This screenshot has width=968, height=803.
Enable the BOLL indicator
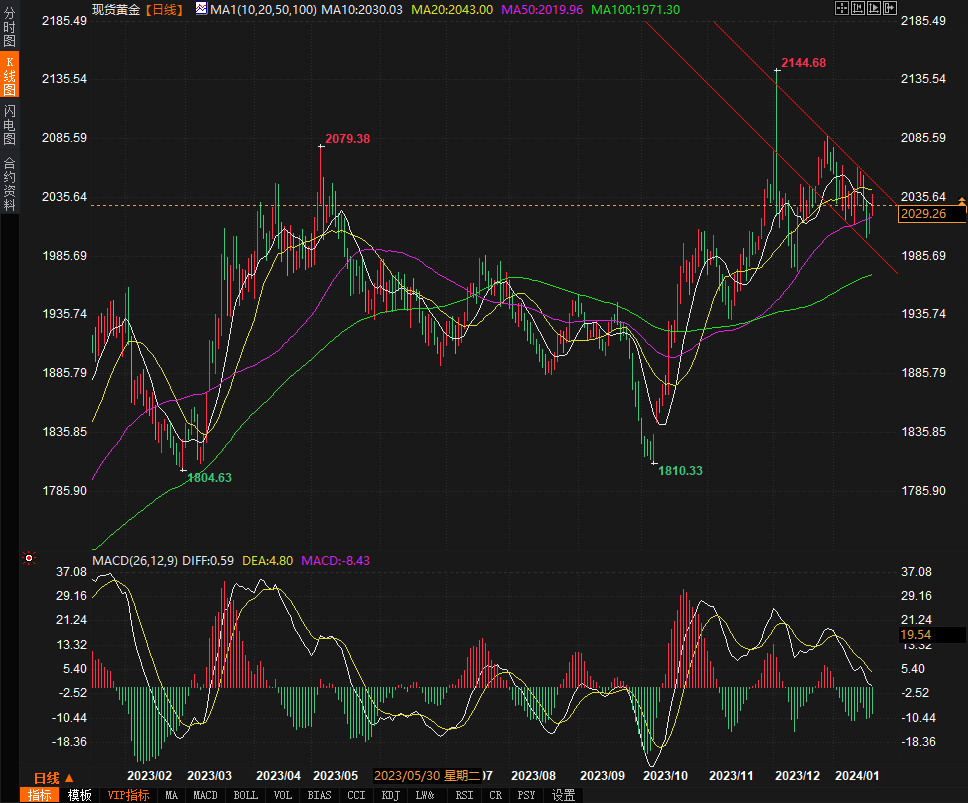tap(245, 795)
